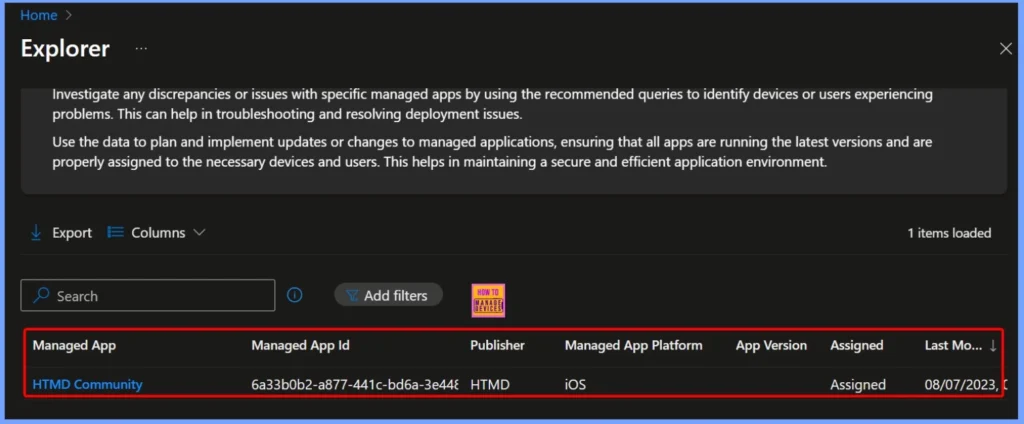Click the magnifier icon in Search
The height and width of the screenshot is (424, 1024).
(x=41, y=295)
